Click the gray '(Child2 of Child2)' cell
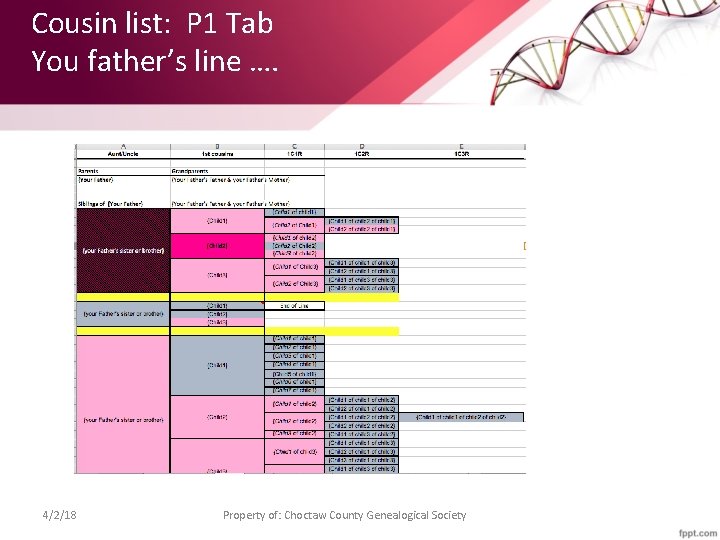This screenshot has height=540, width=720. [294, 246]
